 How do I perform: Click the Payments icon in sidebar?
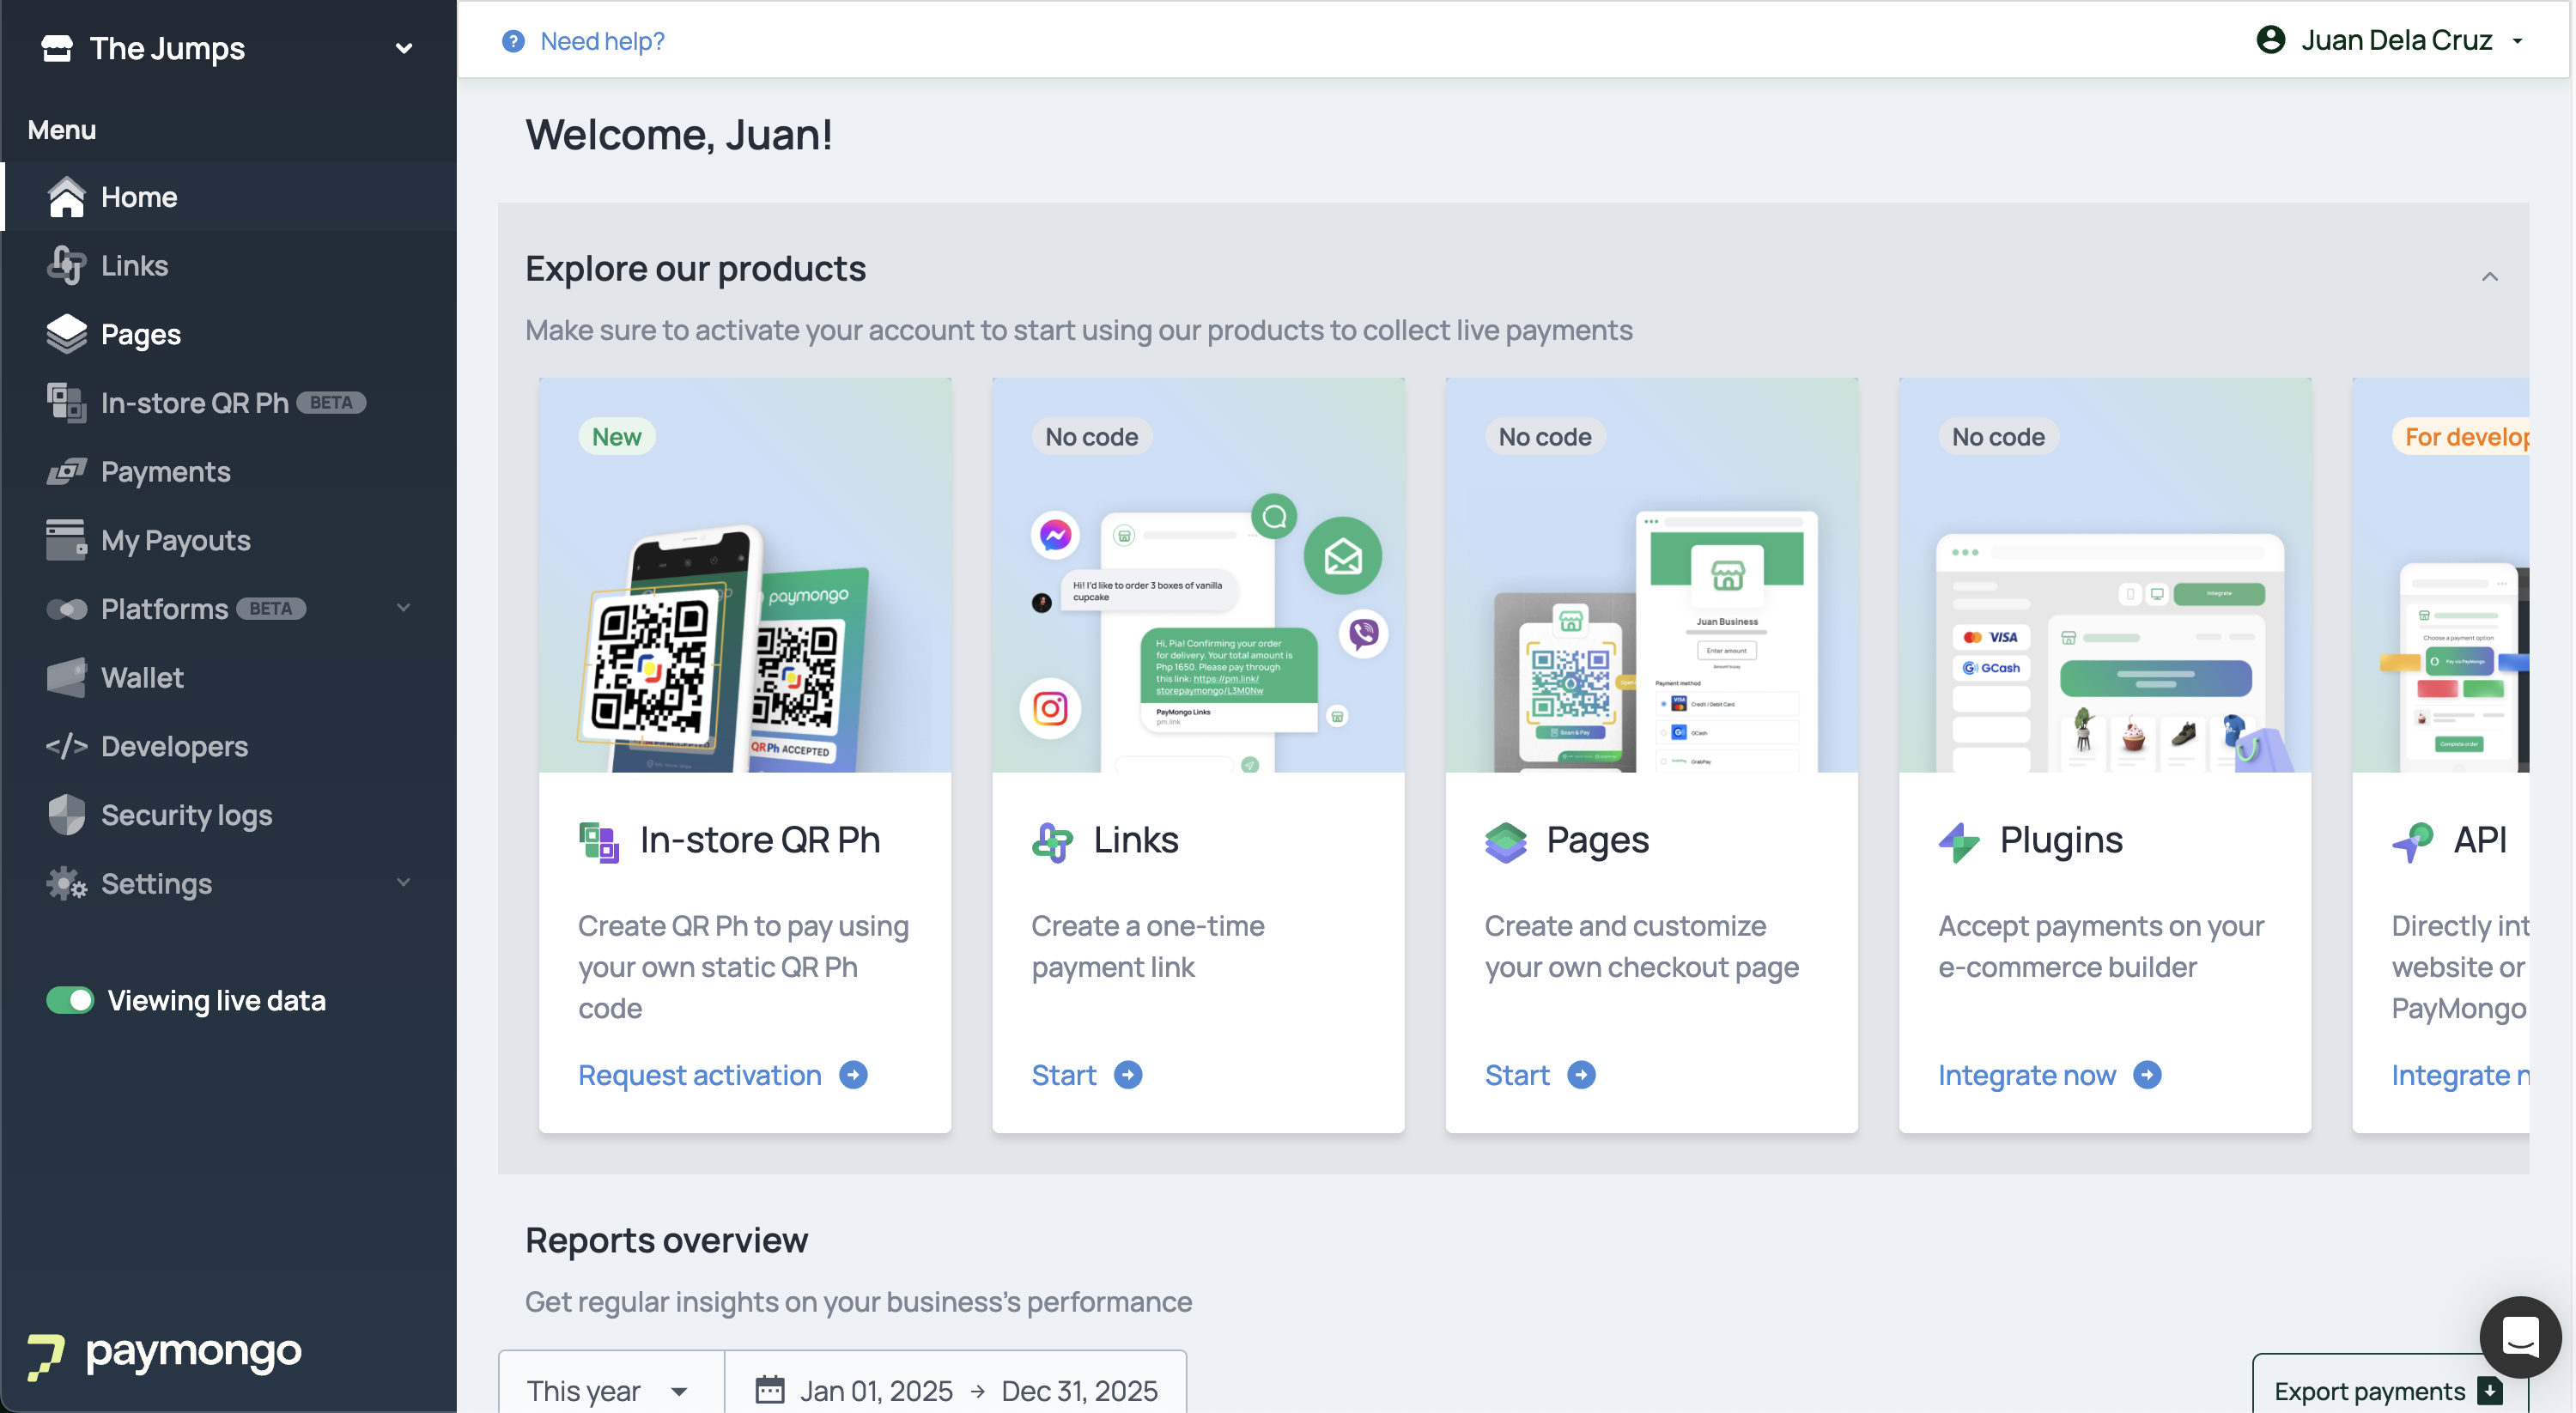(x=66, y=471)
